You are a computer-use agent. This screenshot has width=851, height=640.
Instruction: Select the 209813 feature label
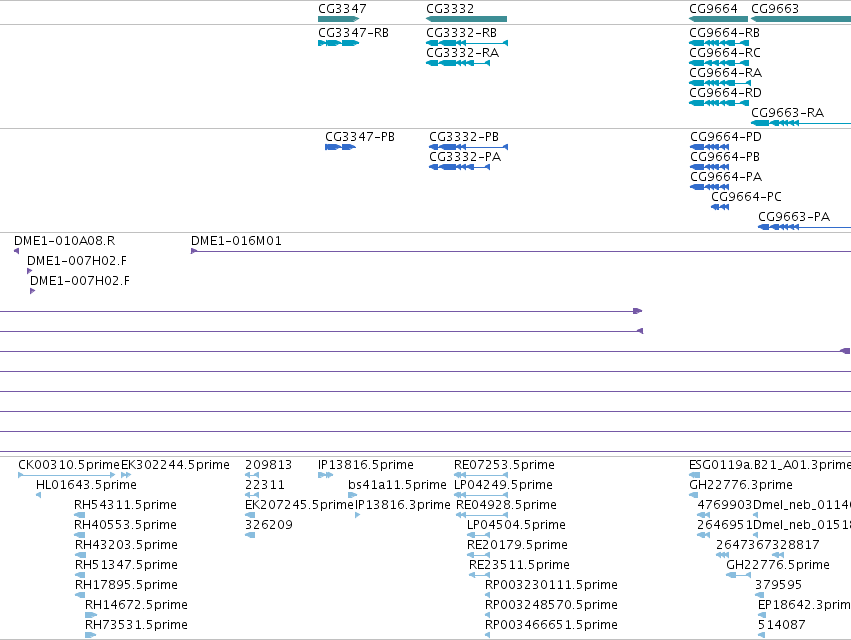click(x=268, y=465)
